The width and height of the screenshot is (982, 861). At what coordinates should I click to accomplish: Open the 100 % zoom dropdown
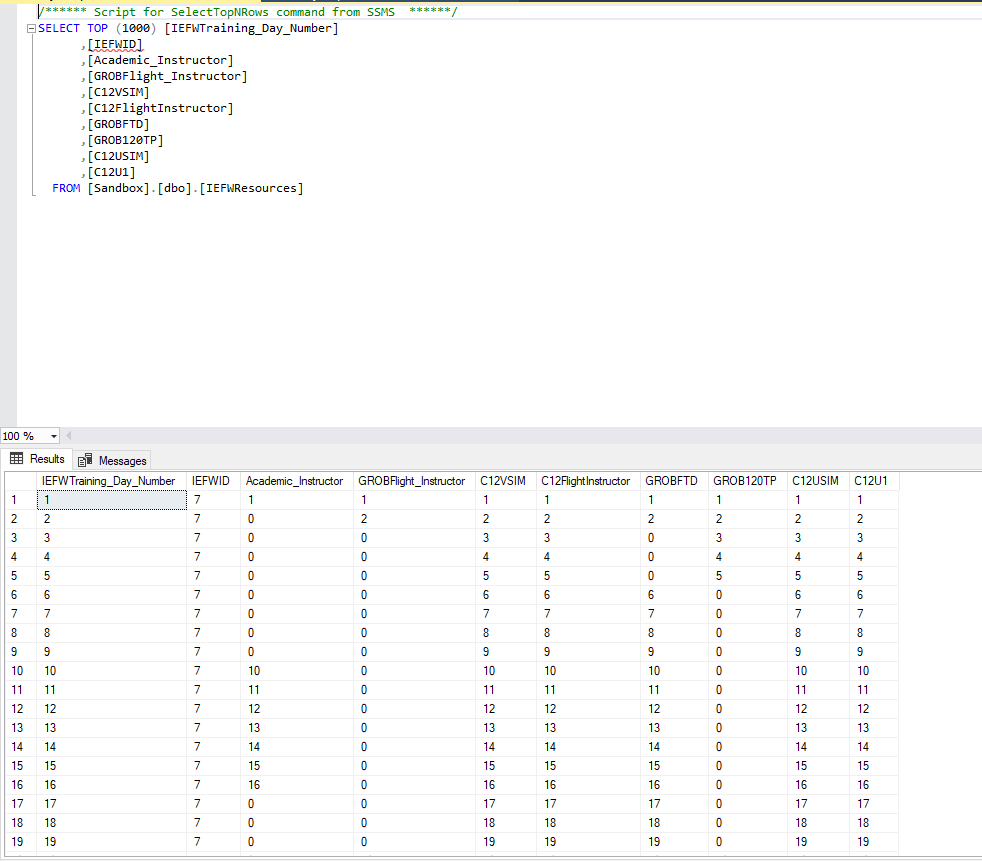(x=54, y=436)
